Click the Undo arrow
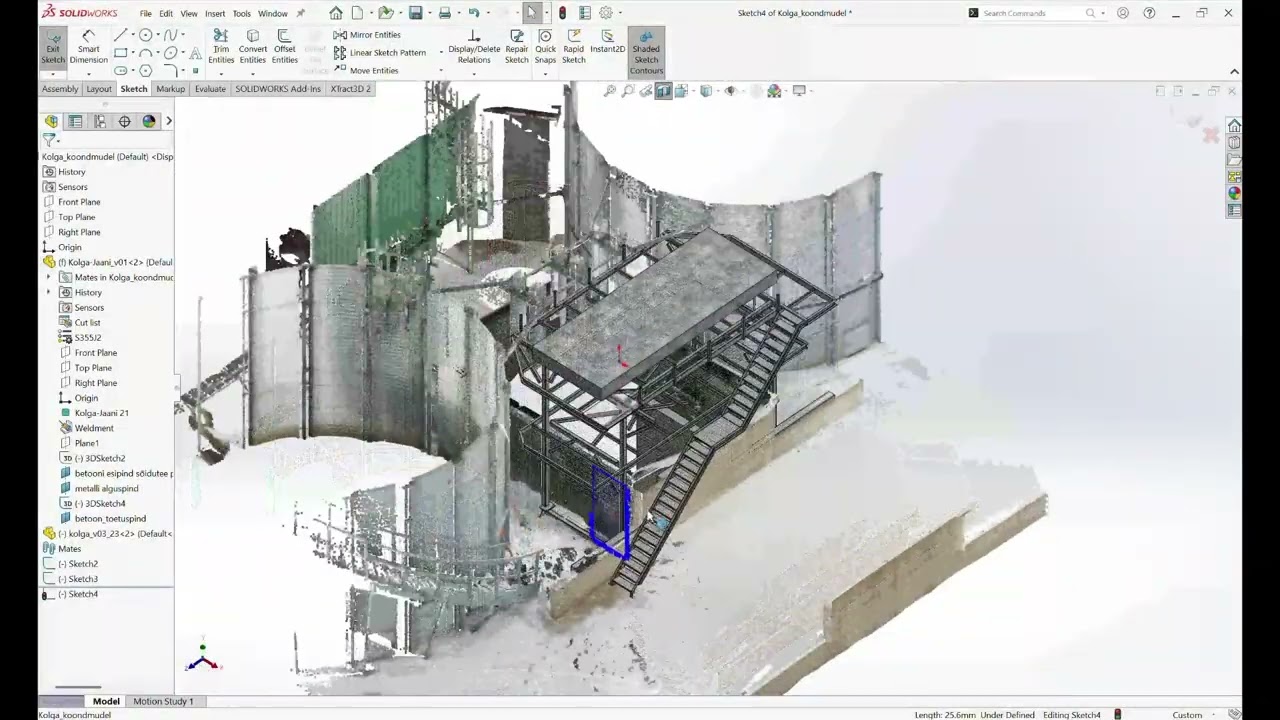The image size is (1280, 720). [474, 13]
